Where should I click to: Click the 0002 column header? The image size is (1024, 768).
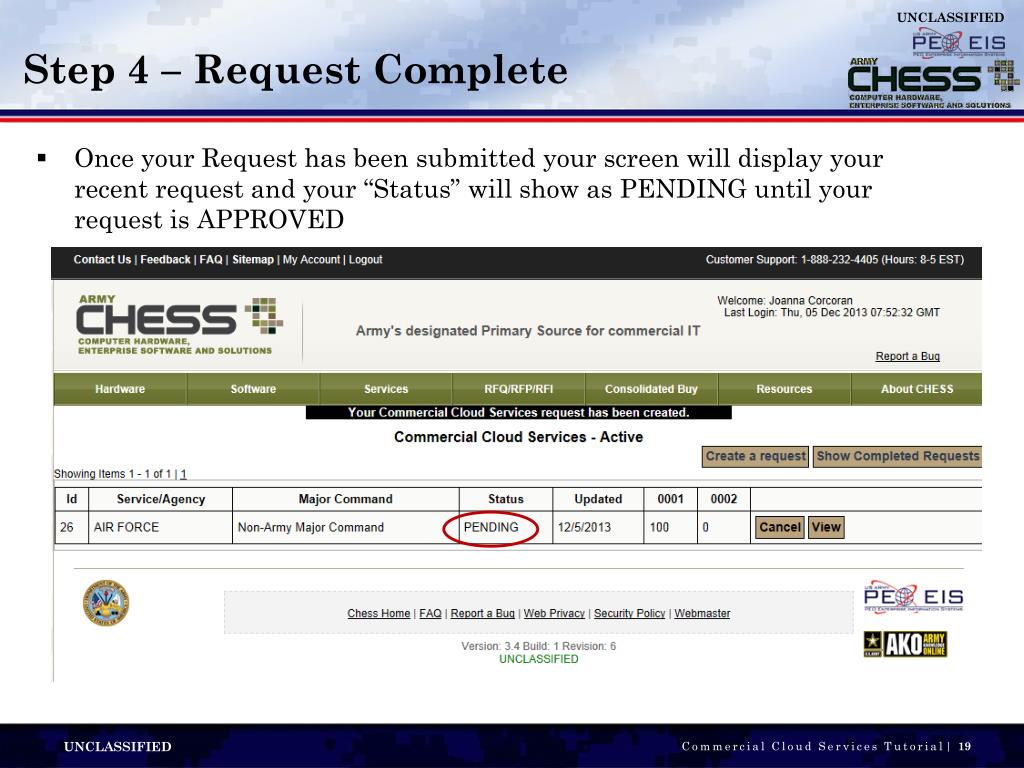coord(724,499)
